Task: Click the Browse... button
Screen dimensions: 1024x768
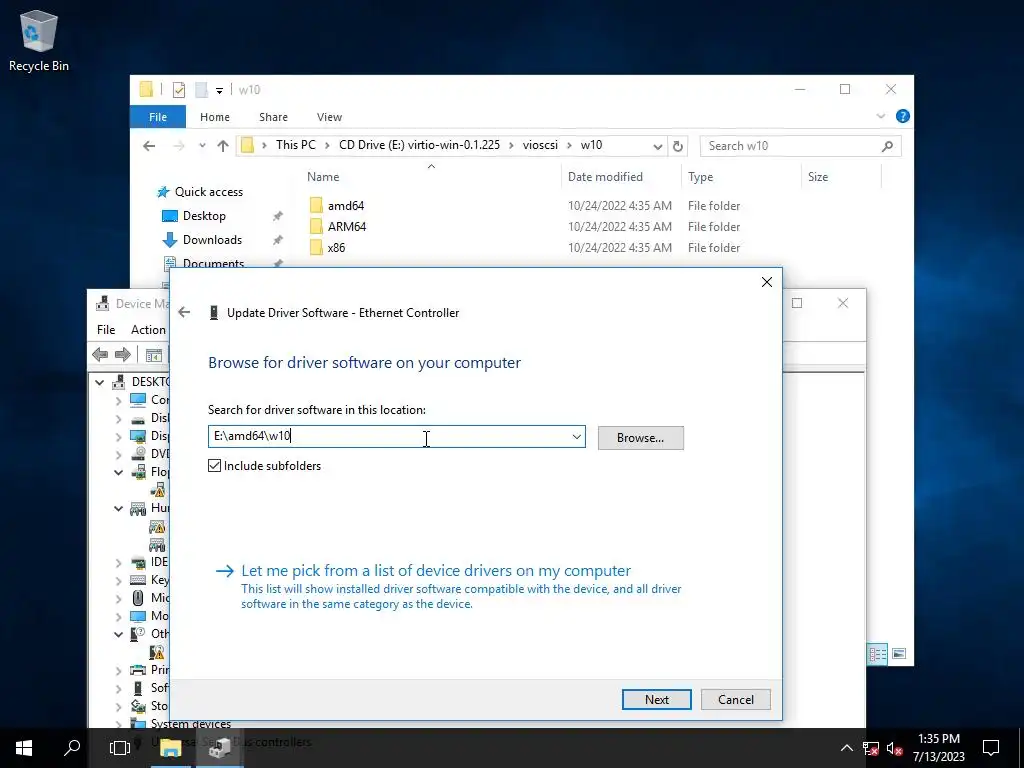Action: [641, 438]
